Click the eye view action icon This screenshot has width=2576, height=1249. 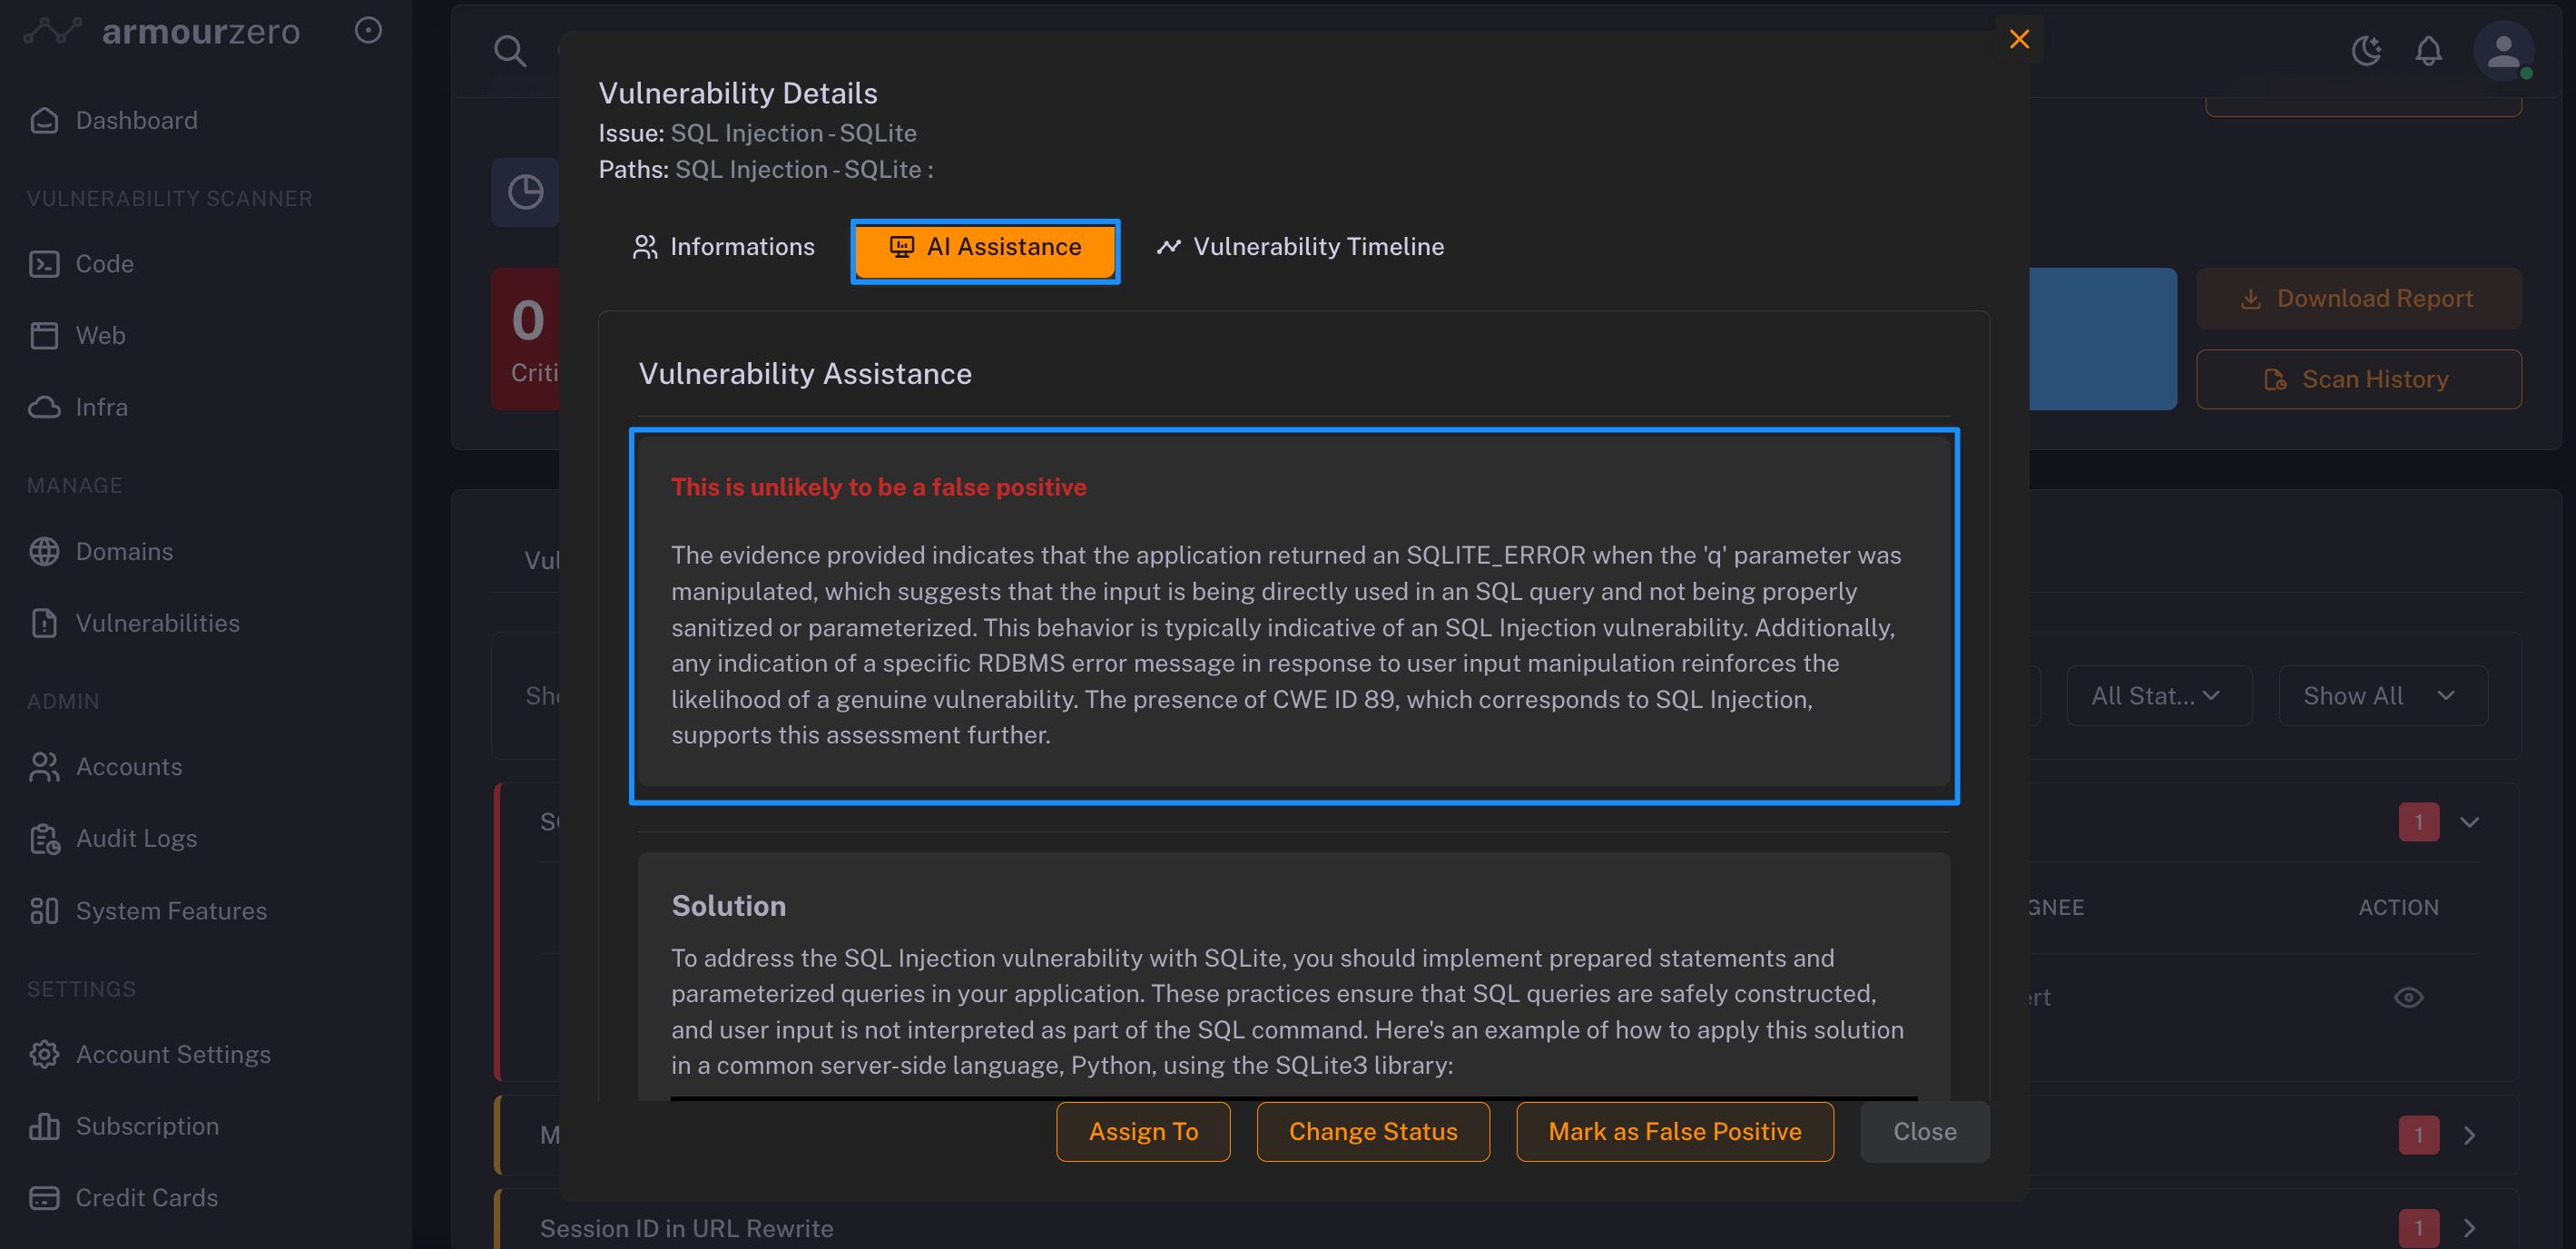tap(2408, 997)
